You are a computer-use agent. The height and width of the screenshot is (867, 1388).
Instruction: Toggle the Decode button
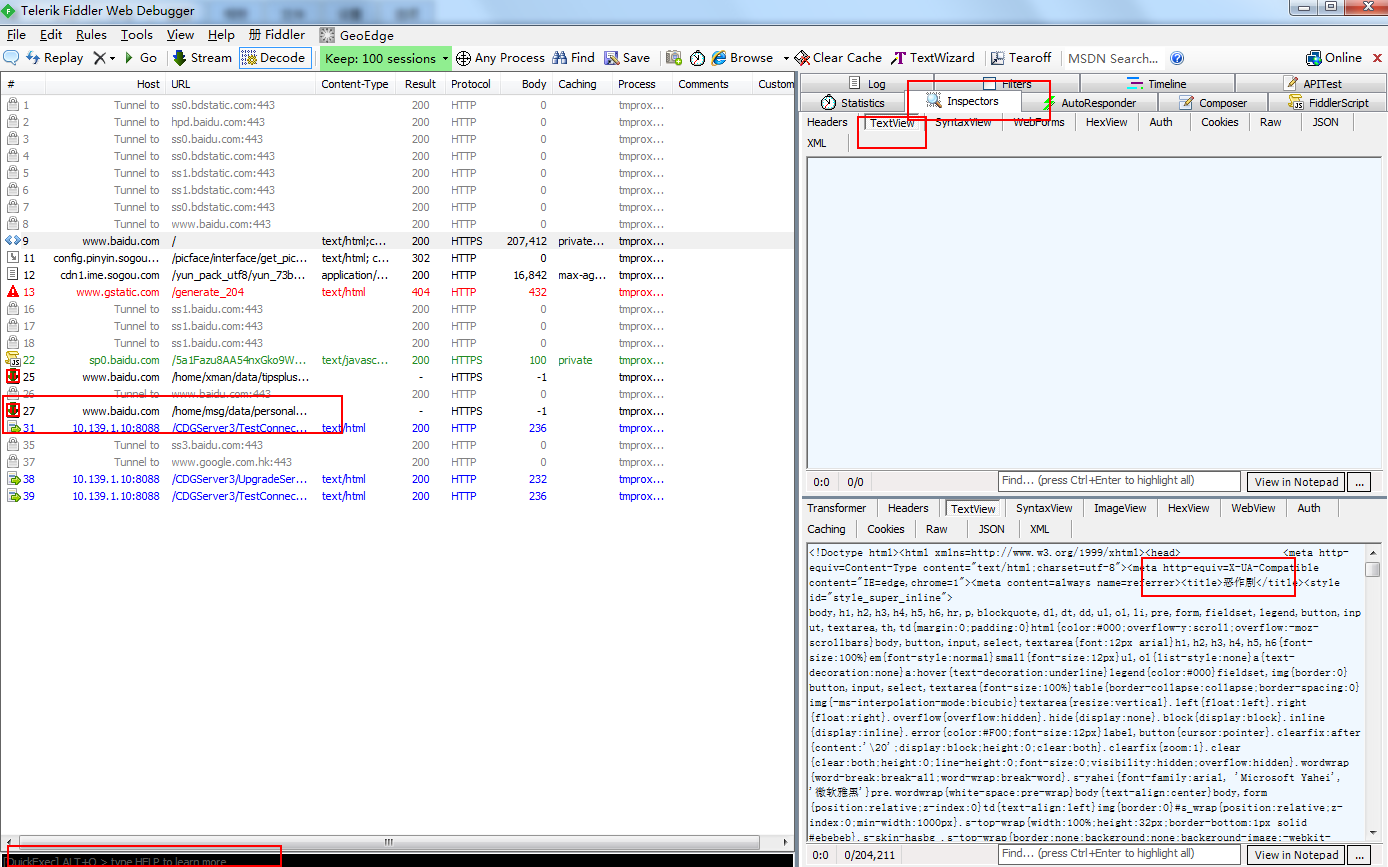(x=275, y=58)
